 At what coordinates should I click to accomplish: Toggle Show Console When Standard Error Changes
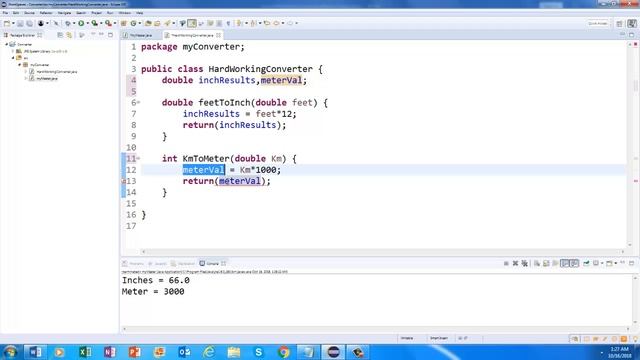coord(574,263)
